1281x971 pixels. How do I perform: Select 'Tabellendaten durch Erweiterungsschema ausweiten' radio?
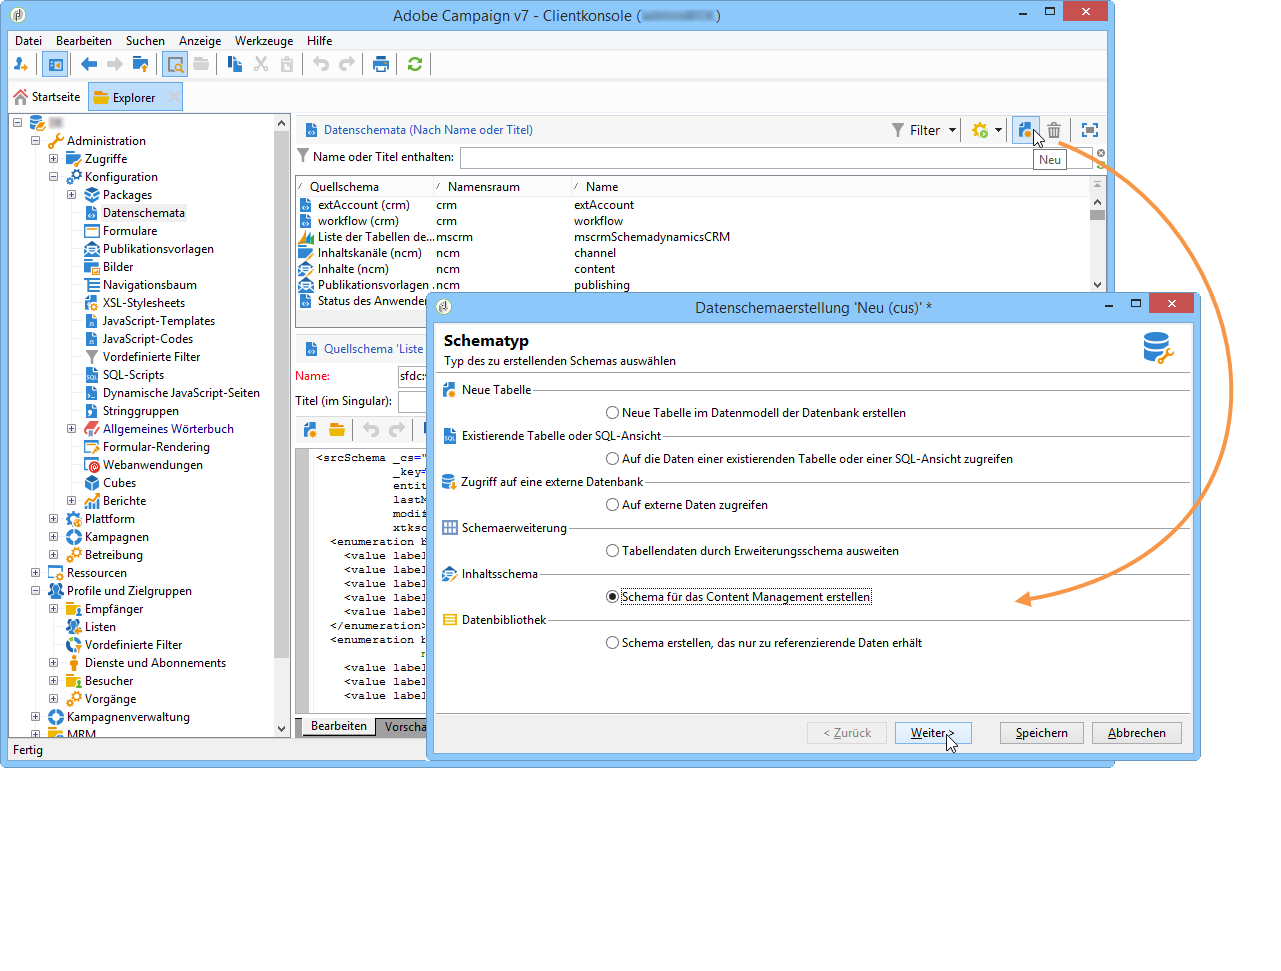coord(612,551)
